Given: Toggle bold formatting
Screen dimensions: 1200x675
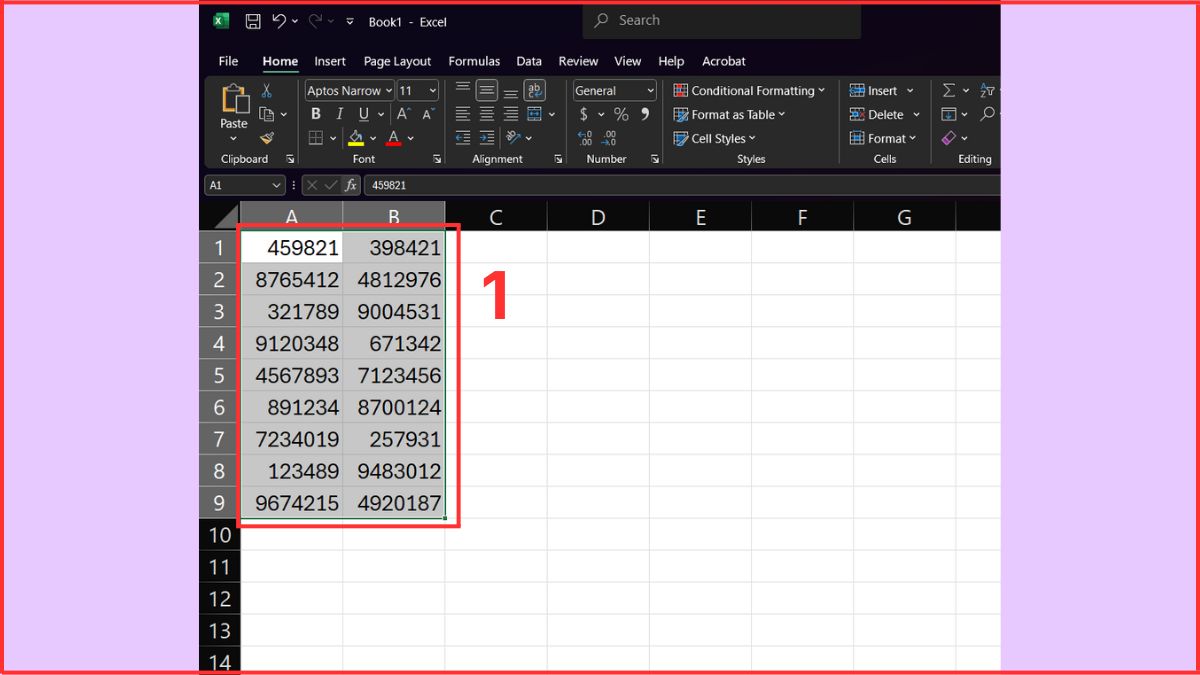Looking at the screenshot, I should pyautogui.click(x=315, y=114).
